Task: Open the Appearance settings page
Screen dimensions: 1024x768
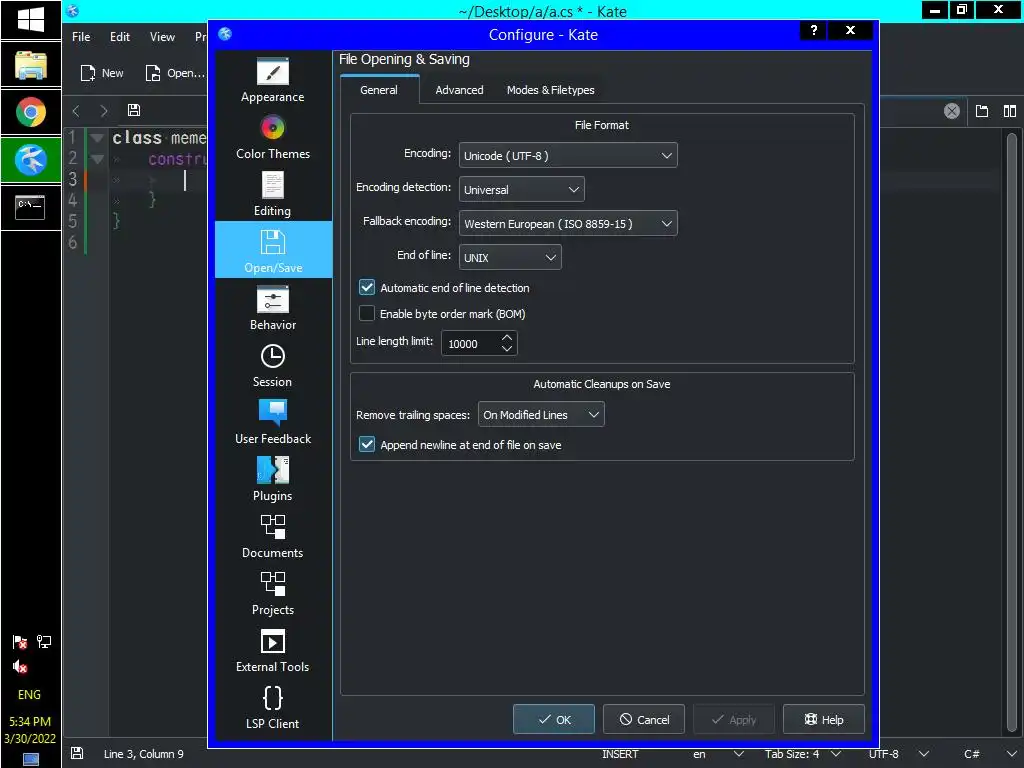Action: [x=273, y=80]
